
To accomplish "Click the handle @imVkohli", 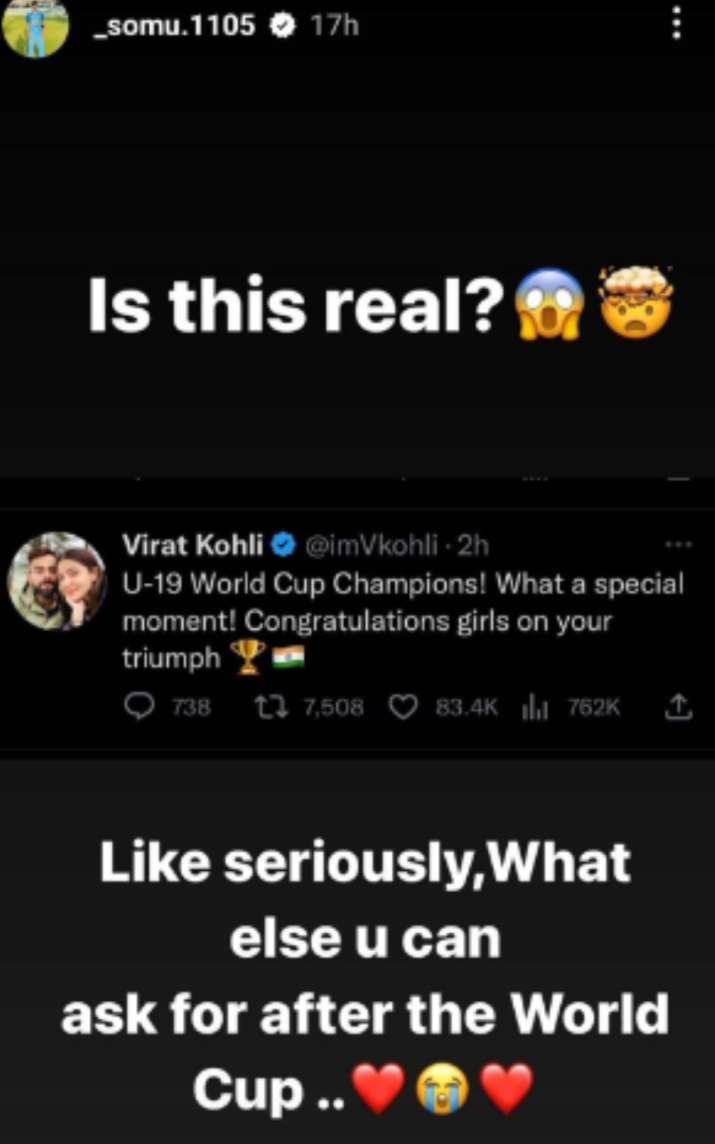I will pyautogui.click(x=375, y=545).
